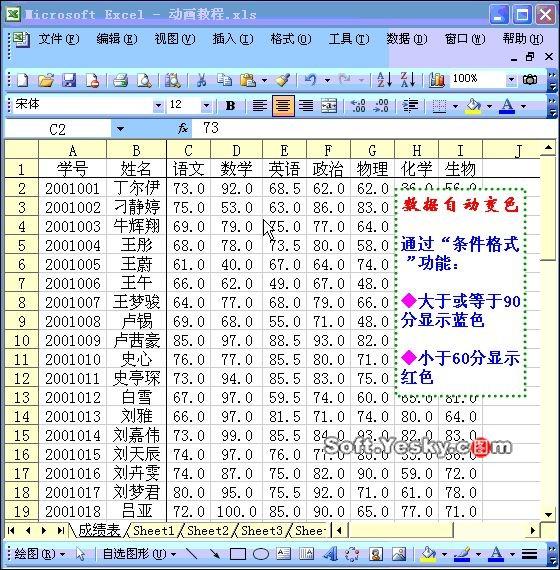Image resolution: width=560 pixels, height=570 pixels.
Task: Click the Chart Wizard icon
Action: coord(437,80)
